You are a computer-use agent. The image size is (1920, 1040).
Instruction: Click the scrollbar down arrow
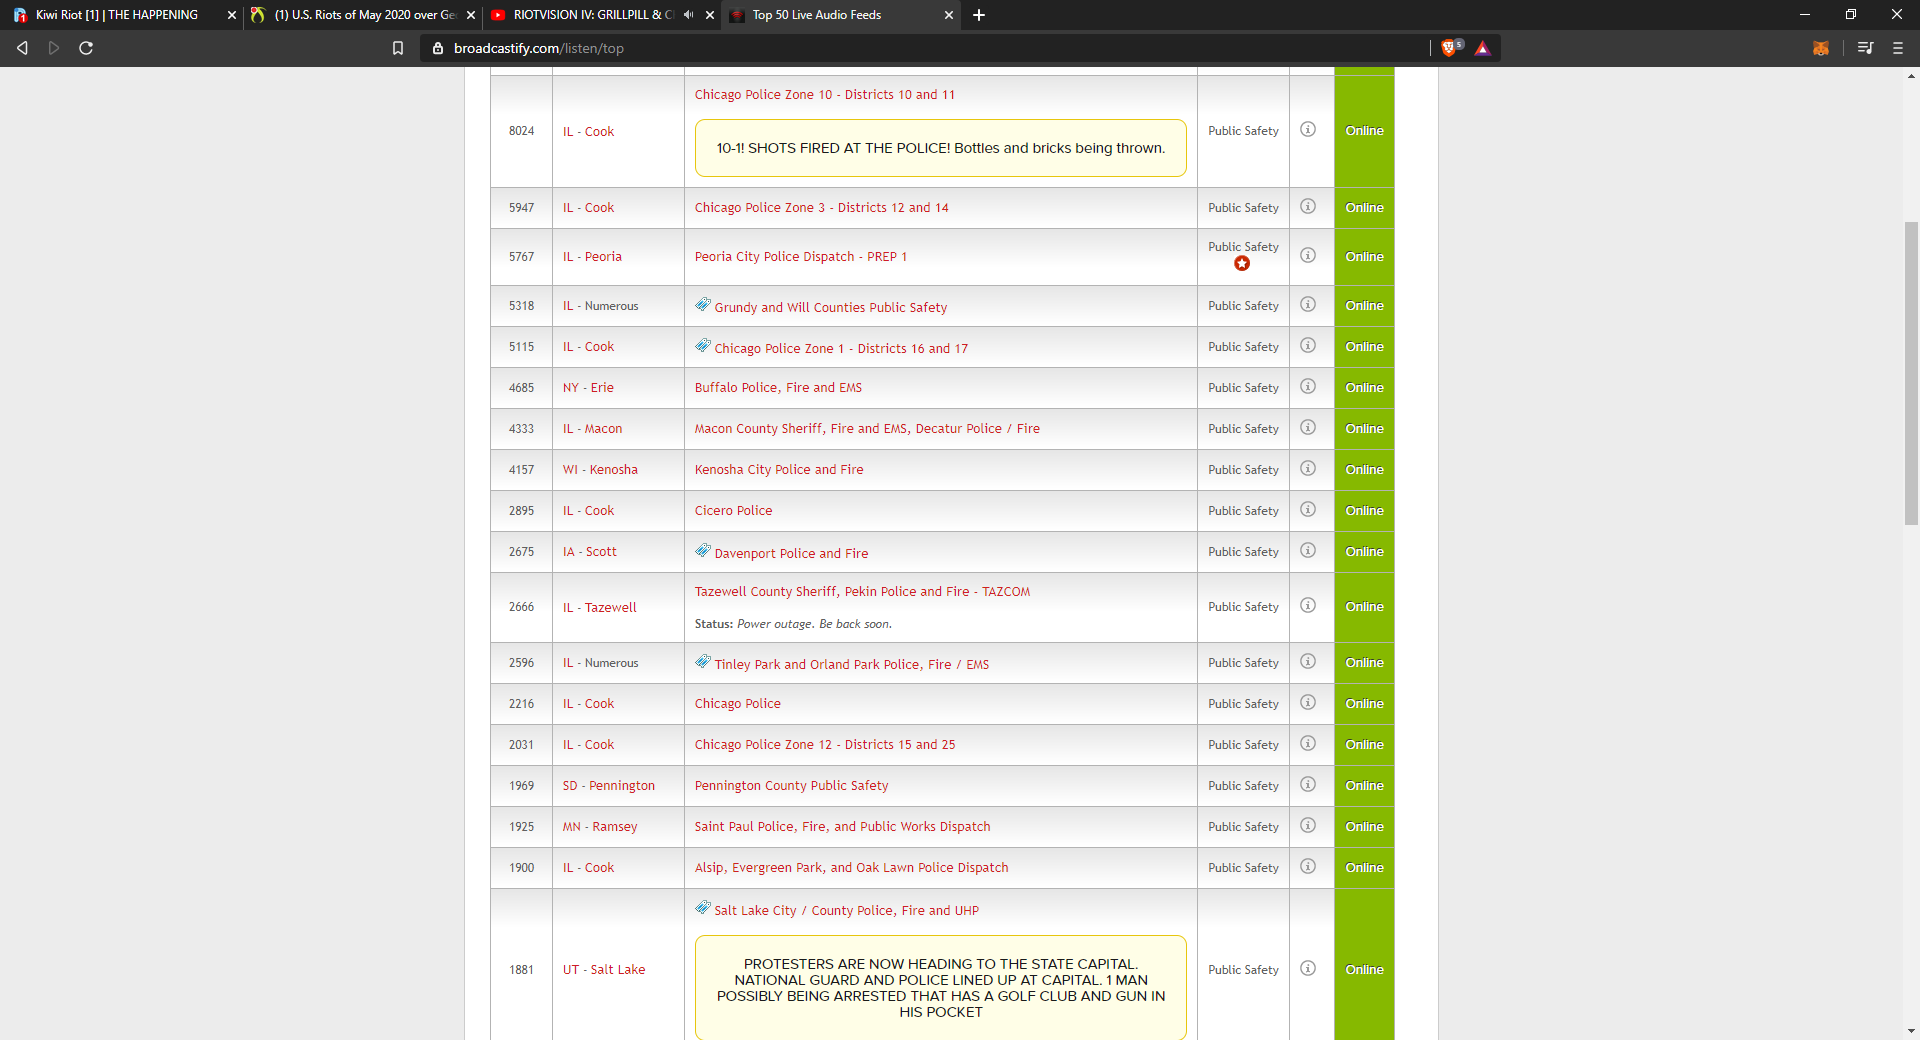click(1911, 1031)
